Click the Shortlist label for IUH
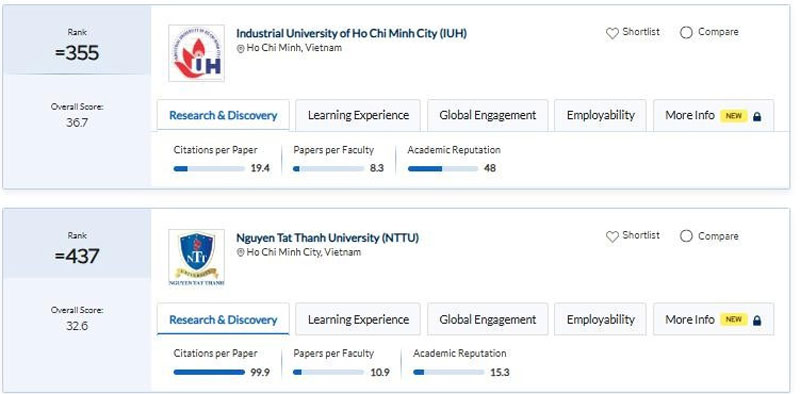The image size is (800, 394). point(641,32)
